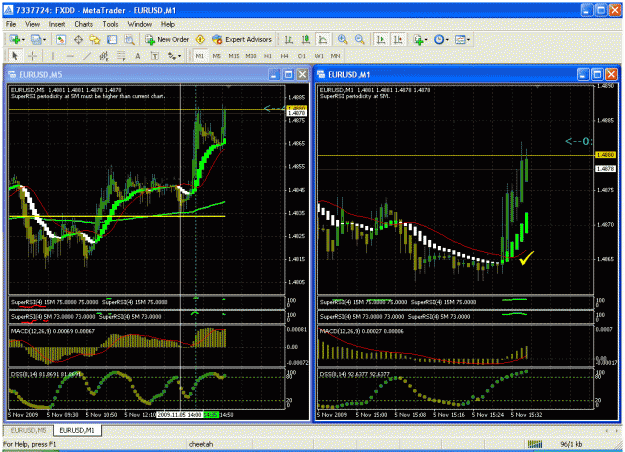Select the Trendline drawing tool
The width and height of the screenshot is (625, 452).
coord(86,56)
